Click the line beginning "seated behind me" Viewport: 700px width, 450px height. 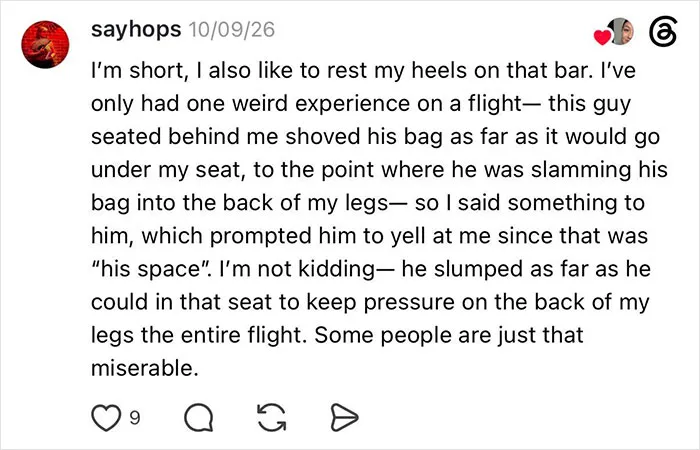(x=375, y=137)
